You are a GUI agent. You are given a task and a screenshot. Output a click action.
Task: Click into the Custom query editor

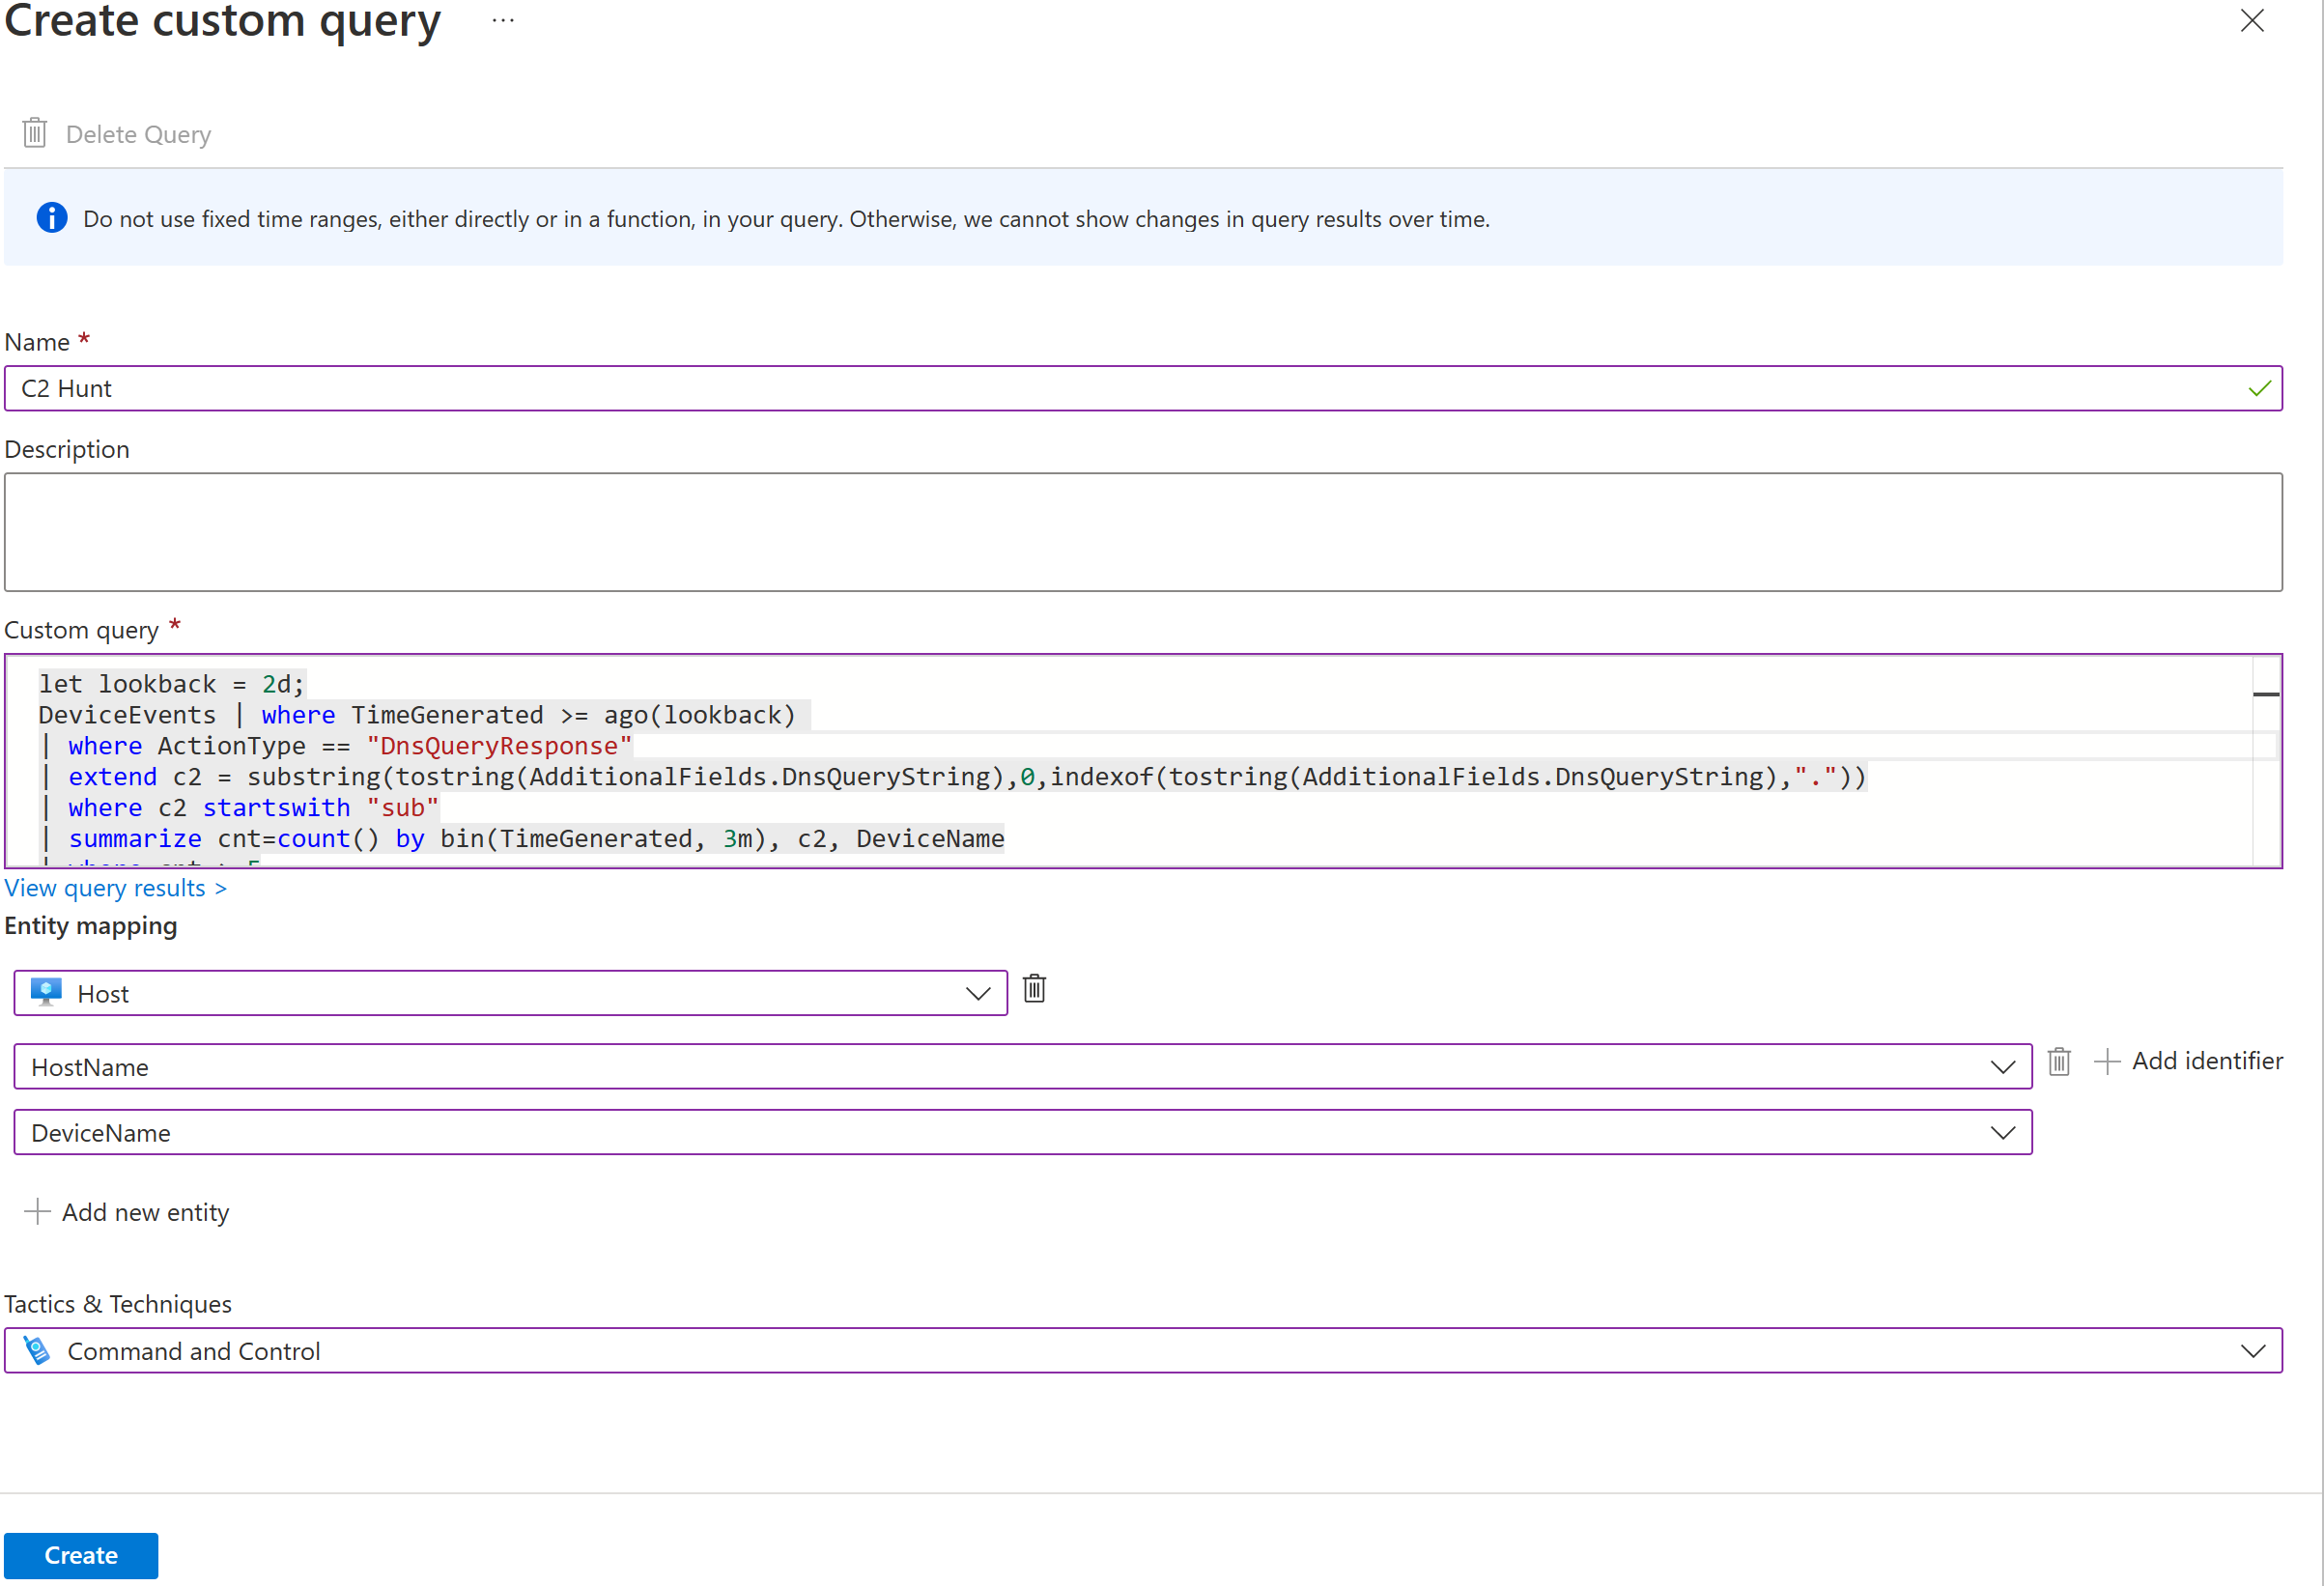click(x=1143, y=761)
